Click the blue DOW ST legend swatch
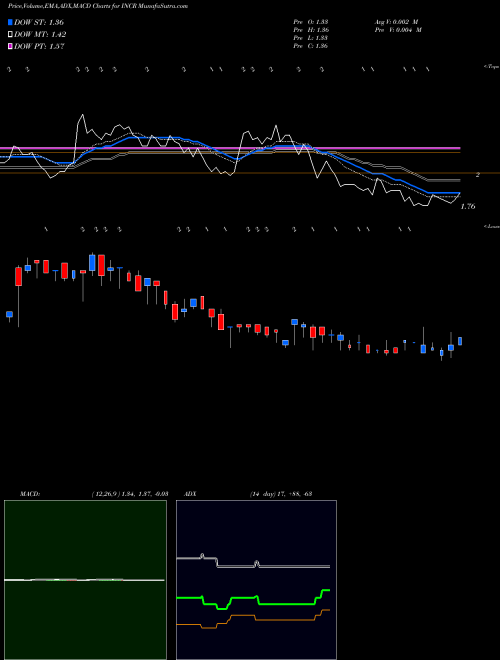 coord(10,22)
